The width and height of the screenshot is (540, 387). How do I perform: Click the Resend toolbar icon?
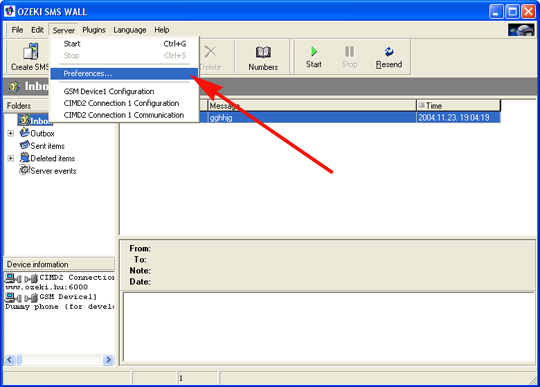coord(389,51)
